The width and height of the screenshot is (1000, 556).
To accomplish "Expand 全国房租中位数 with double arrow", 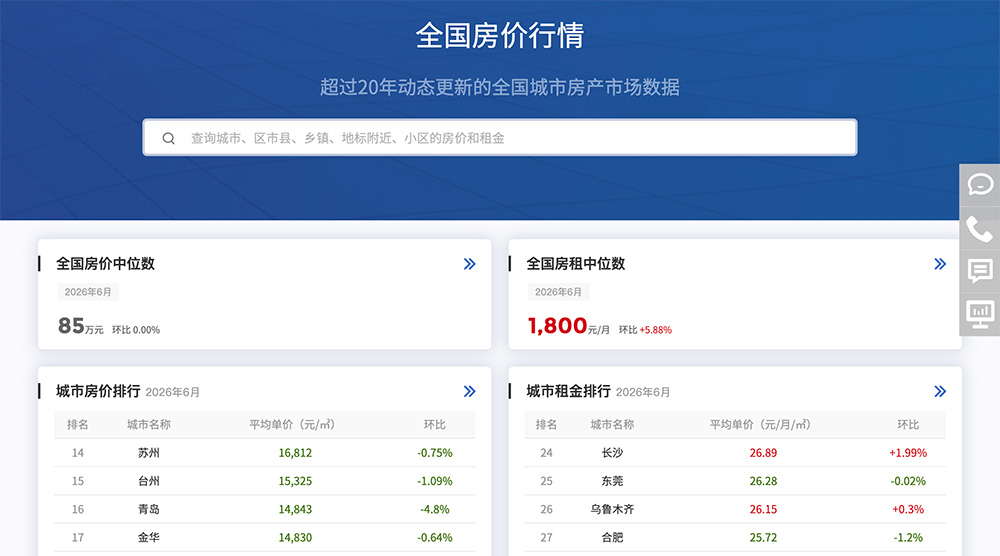I will click(940, 264).
